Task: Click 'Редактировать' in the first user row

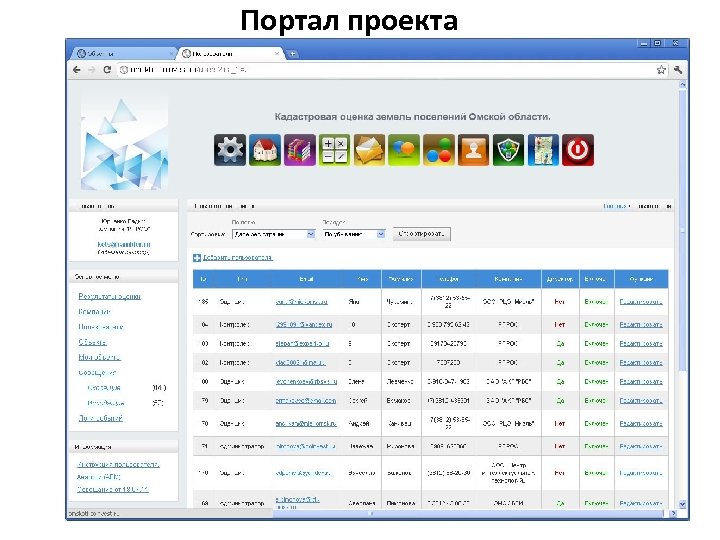Action: (x=641, y=302)
